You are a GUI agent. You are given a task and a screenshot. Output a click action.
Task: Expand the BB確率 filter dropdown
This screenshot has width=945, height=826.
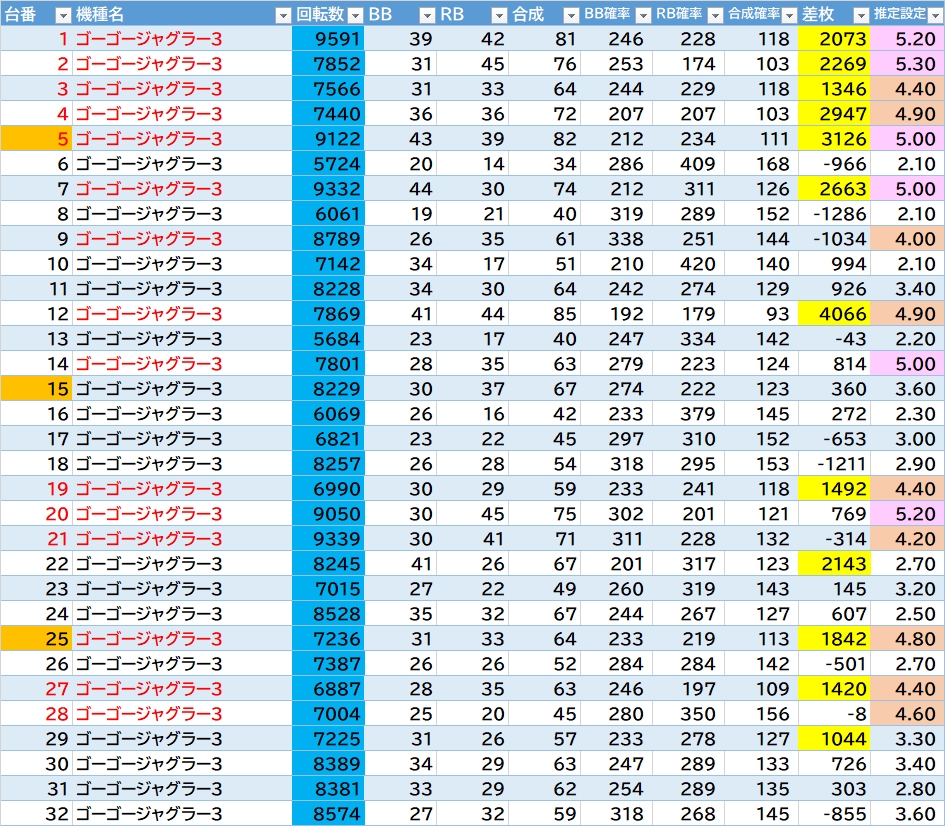642,15
